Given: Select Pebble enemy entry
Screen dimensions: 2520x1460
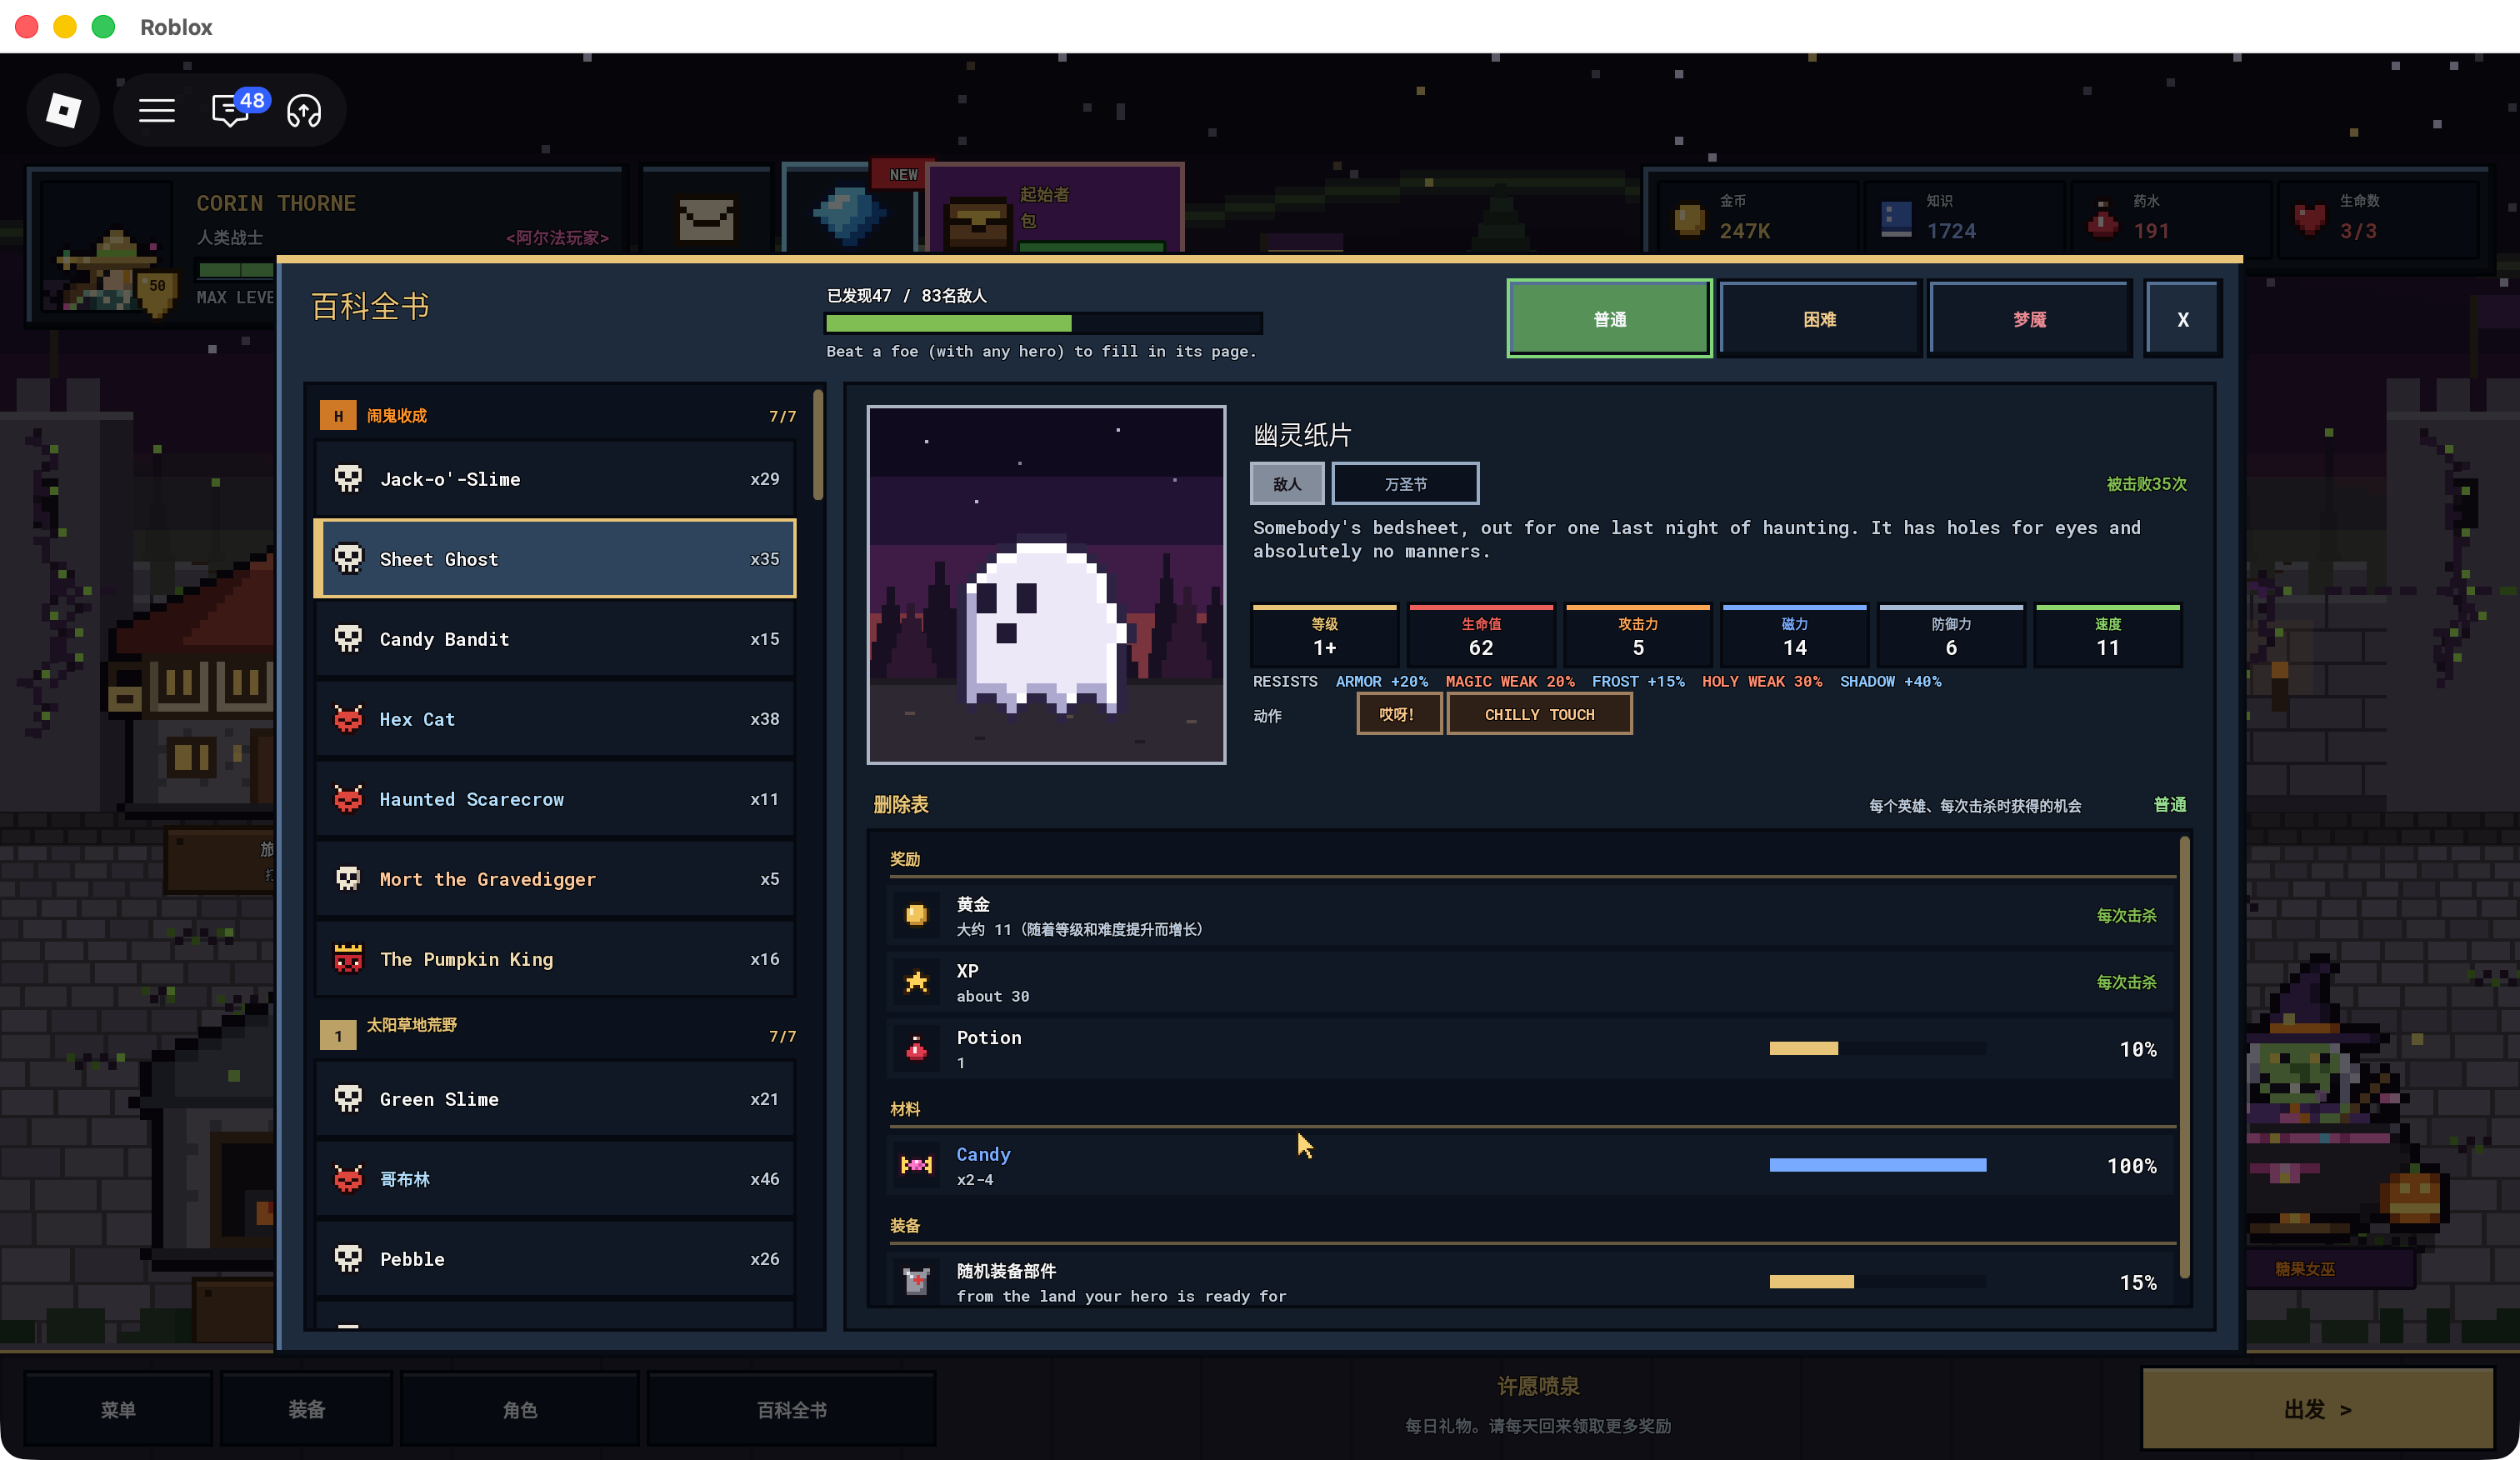Looking at the screenshot, I should point(556,1258).
